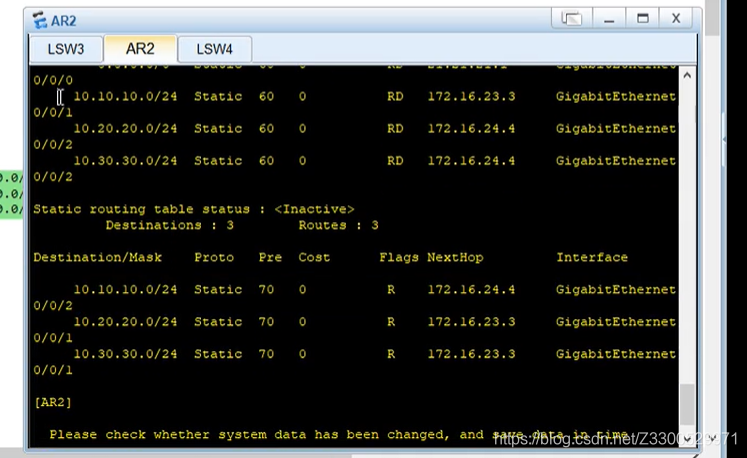This screenshot has width=747, height=458.
Task: Click the [AR2] command prompt line
Action: click(x=53, y=402)
